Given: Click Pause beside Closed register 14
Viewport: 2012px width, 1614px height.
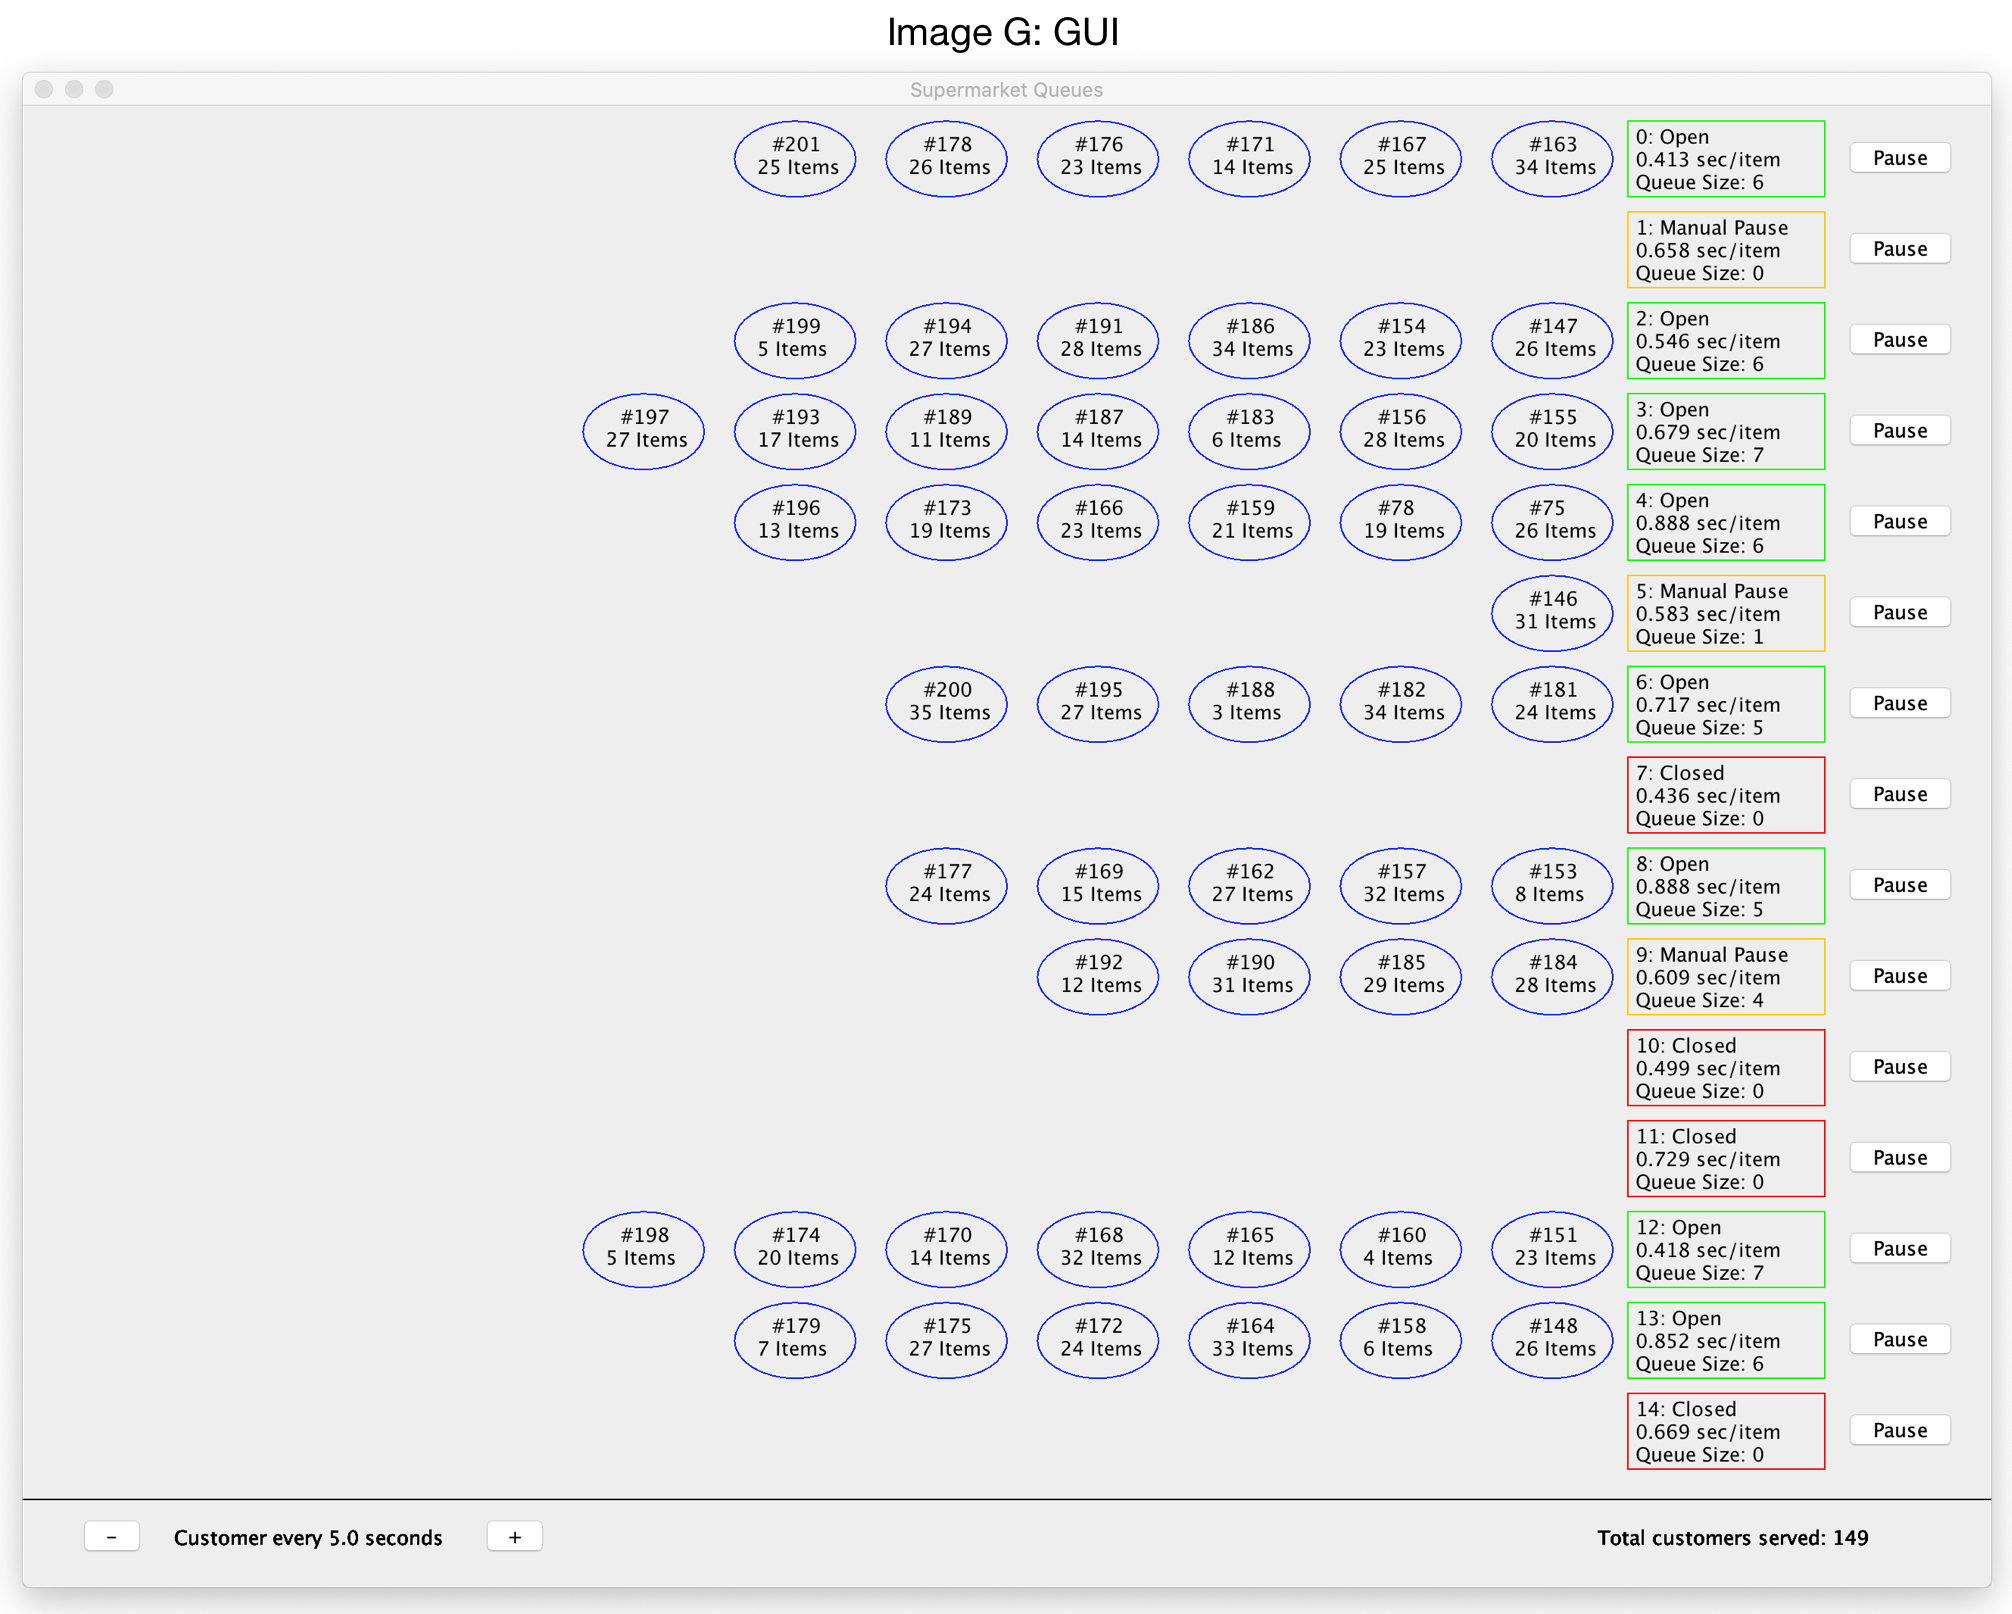Looking at the screenshot, I should pyautogui.click(x=1899, y=1430).
